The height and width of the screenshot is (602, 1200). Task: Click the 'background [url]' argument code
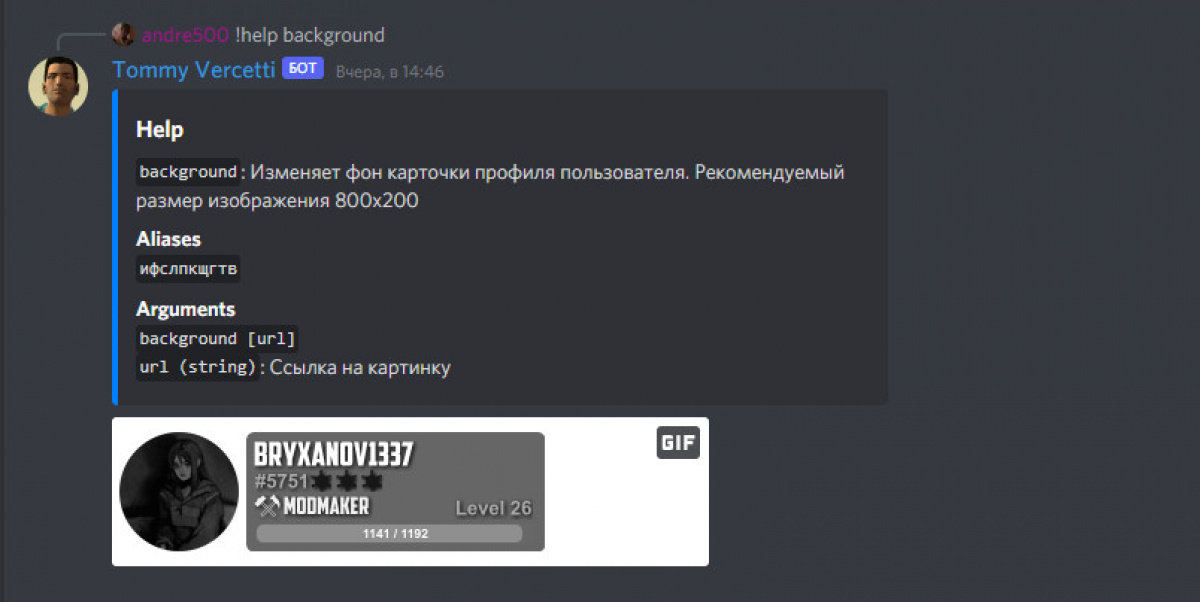(217, 338)
